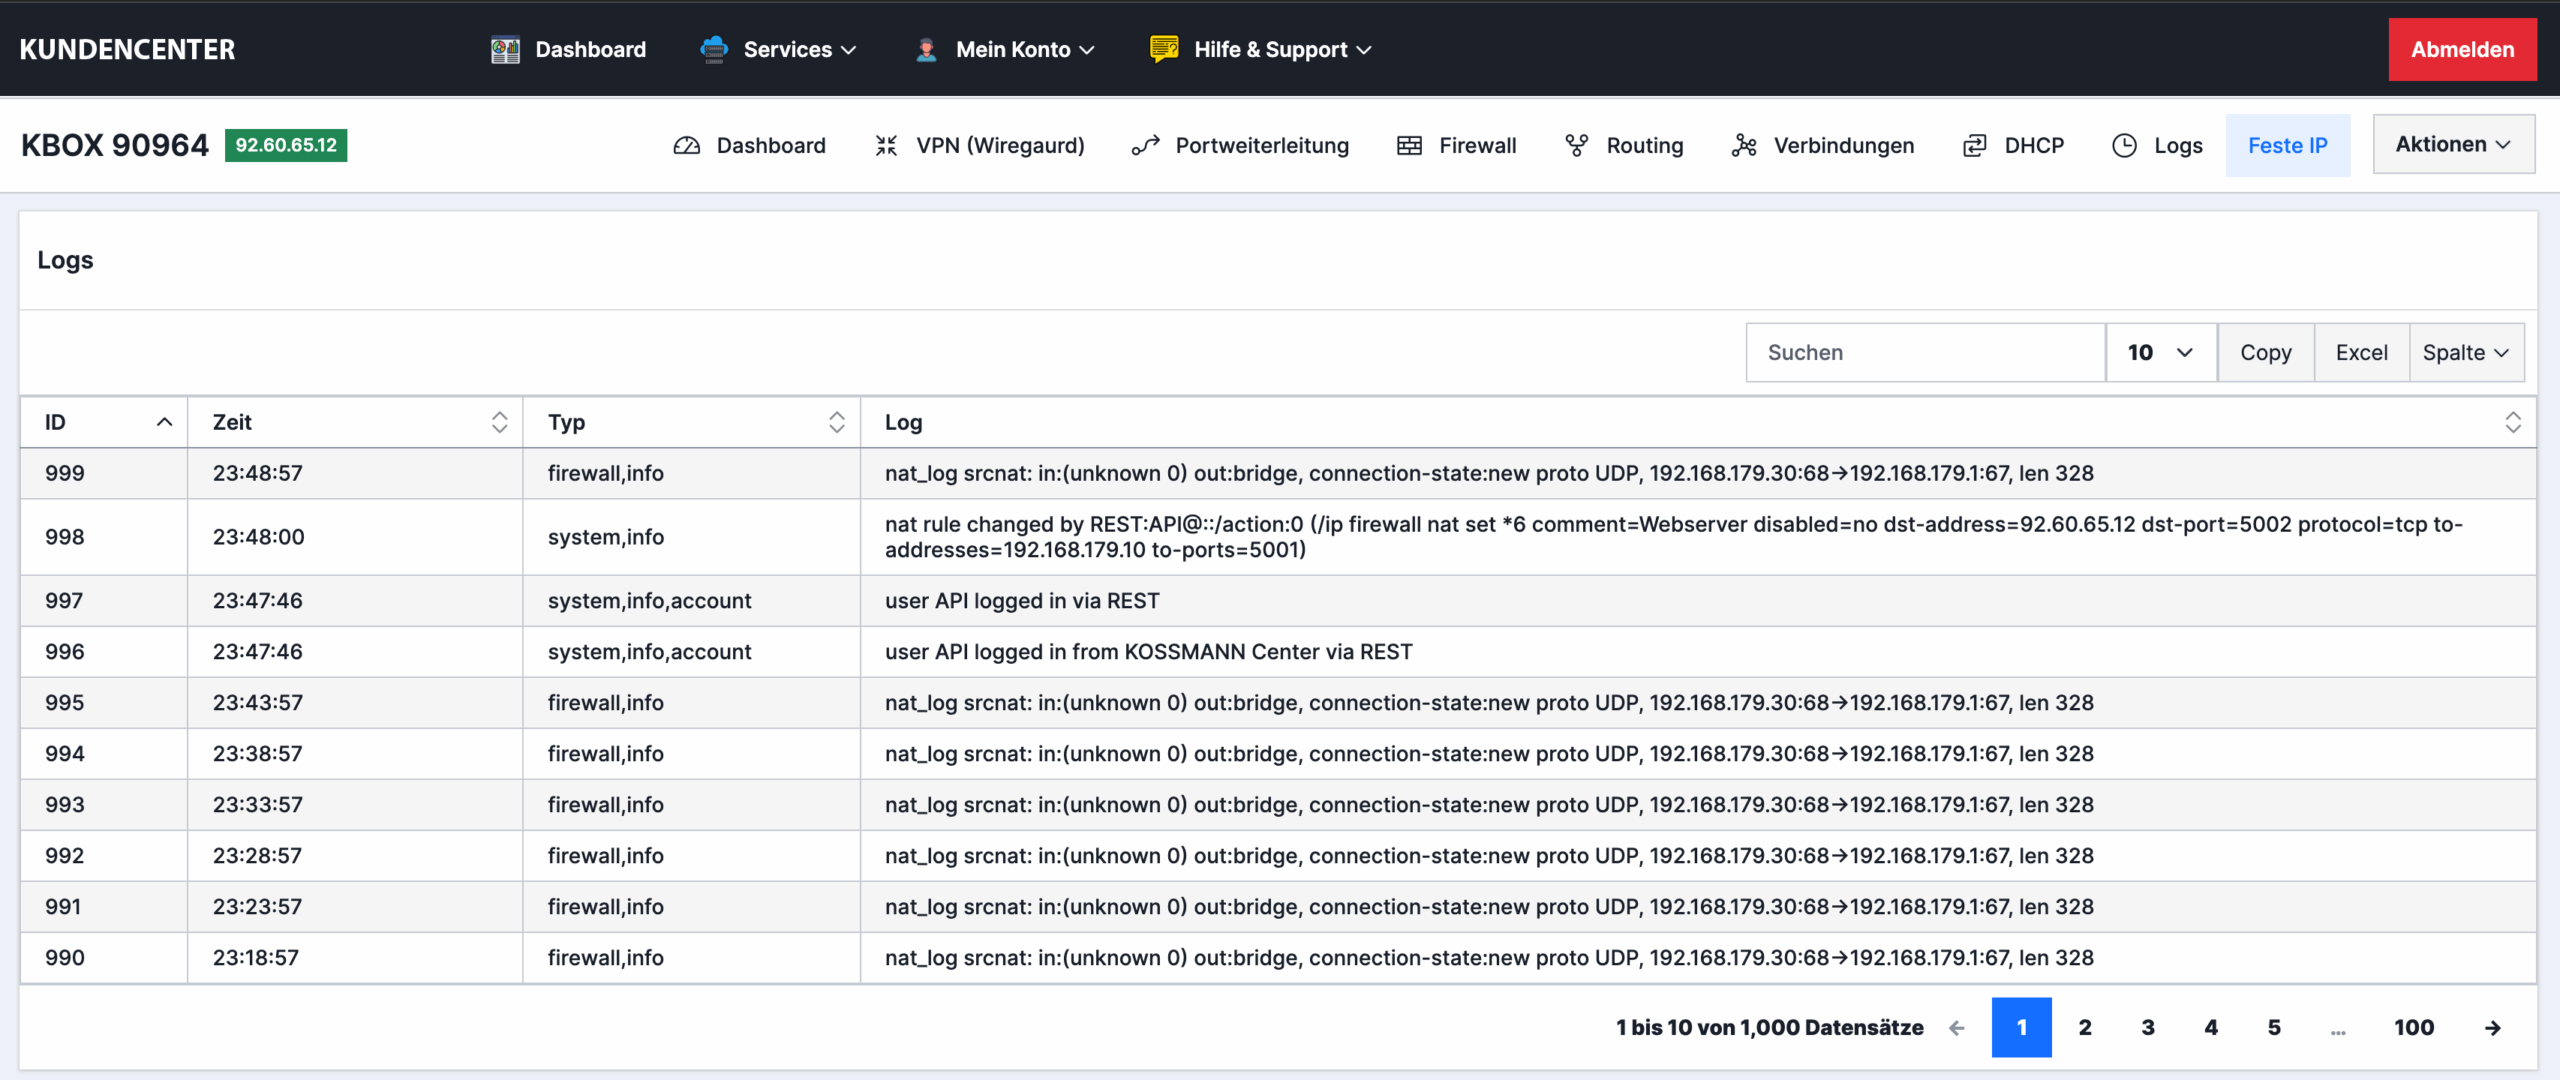Toggle sorting on the Typ column
This screenshot has width=2560, height=1080.
[836, 422]
